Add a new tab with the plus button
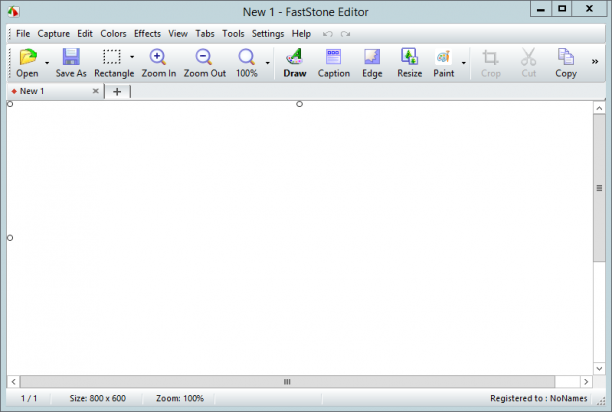Screen dimensions: 612x412 coord(117,92)
